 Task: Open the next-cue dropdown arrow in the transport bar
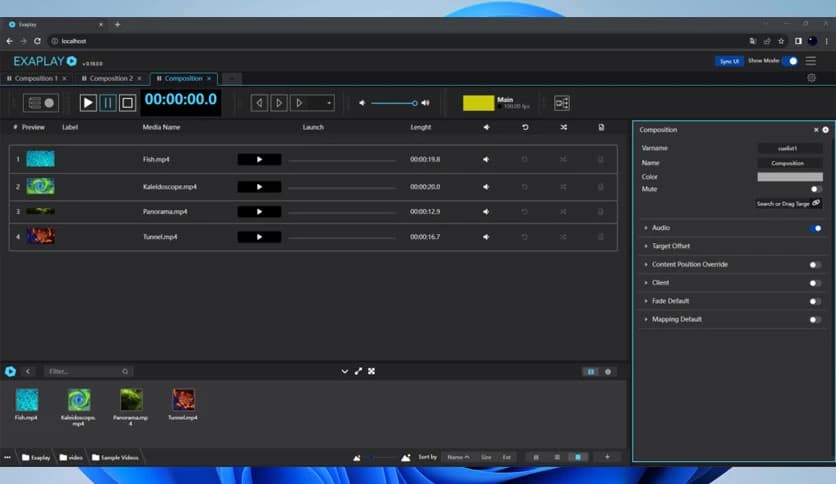click(330, 103)
